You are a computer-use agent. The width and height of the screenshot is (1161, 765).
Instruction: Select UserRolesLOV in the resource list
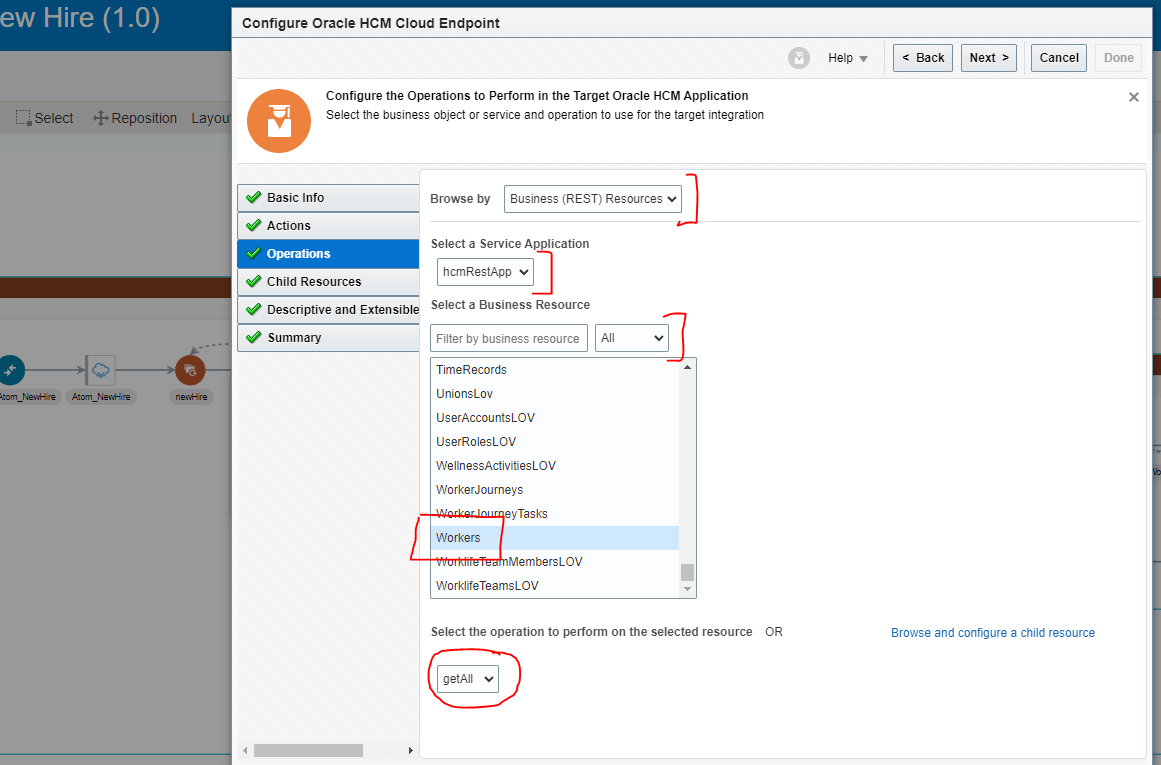555,441
